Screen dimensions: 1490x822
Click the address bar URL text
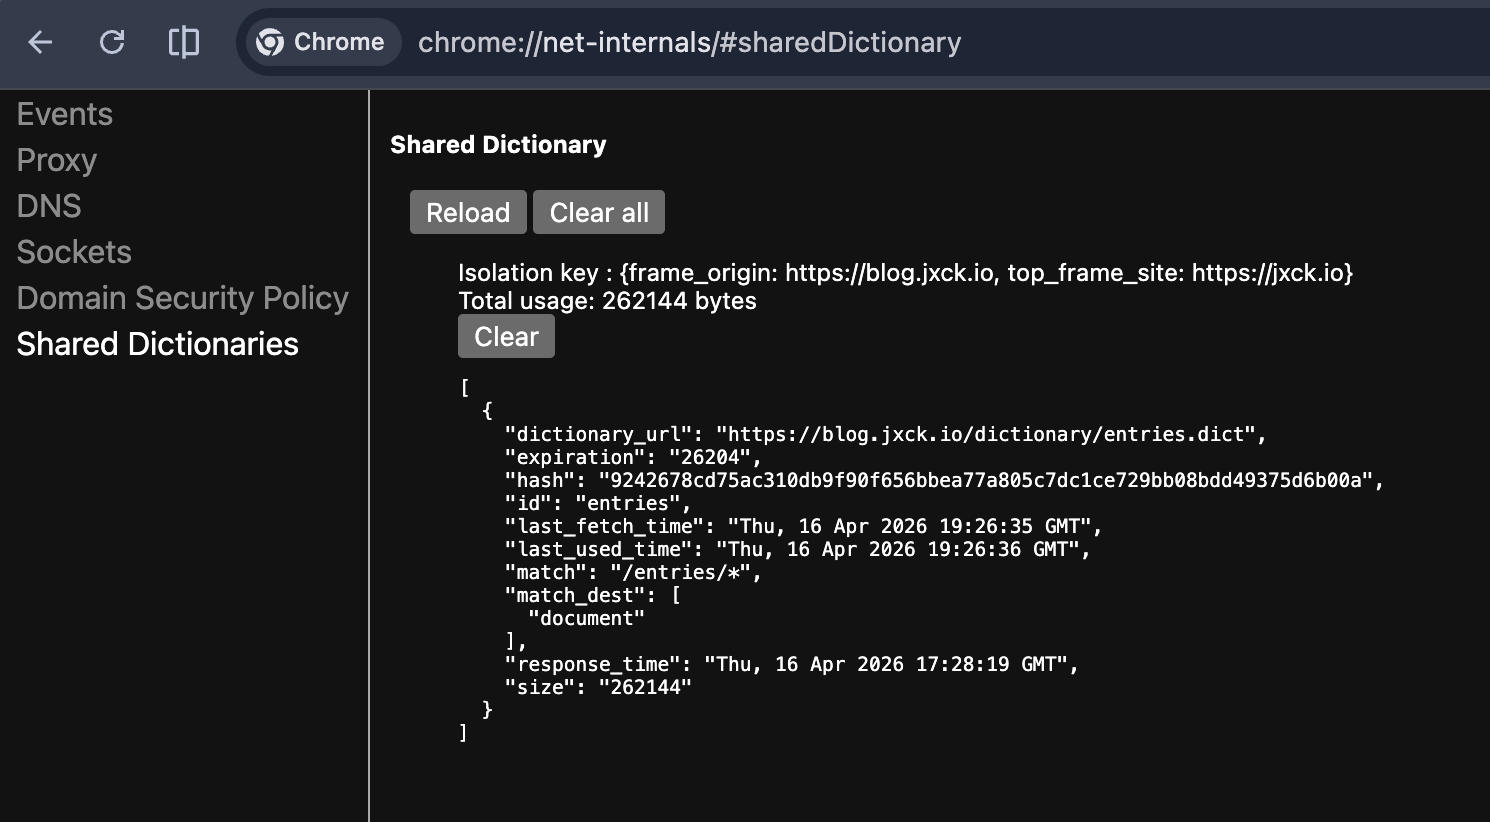click(689, 42)
